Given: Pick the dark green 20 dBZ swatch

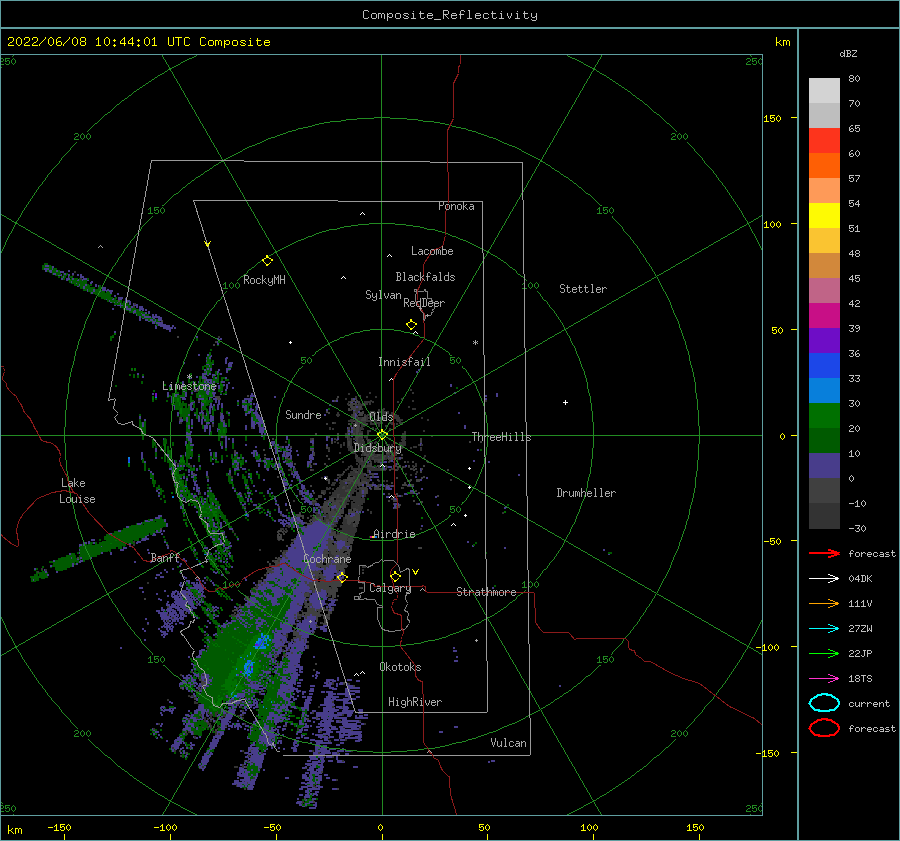Looking at the screenshot, I should [x=824, y=440].
